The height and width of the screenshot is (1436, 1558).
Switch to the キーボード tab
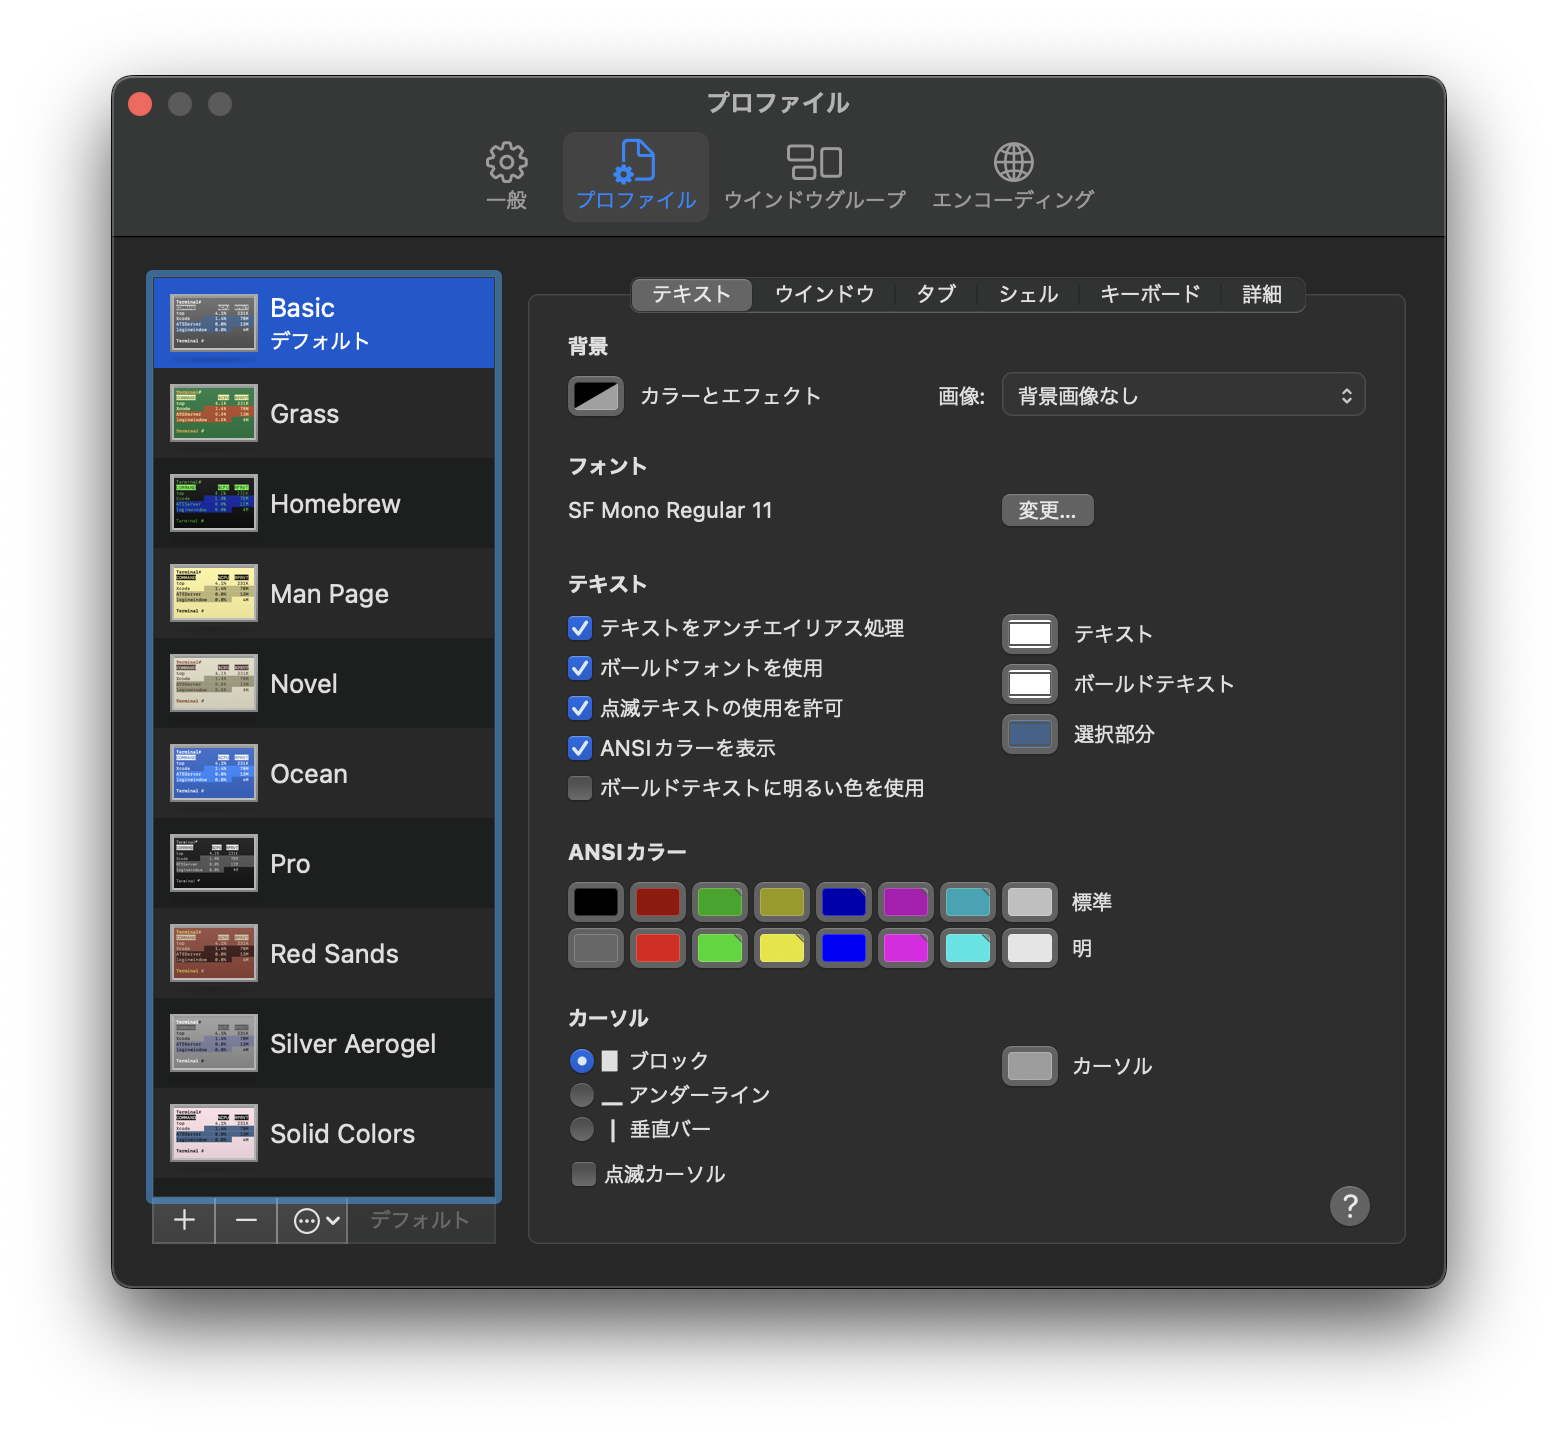[x=1150, y=294]
